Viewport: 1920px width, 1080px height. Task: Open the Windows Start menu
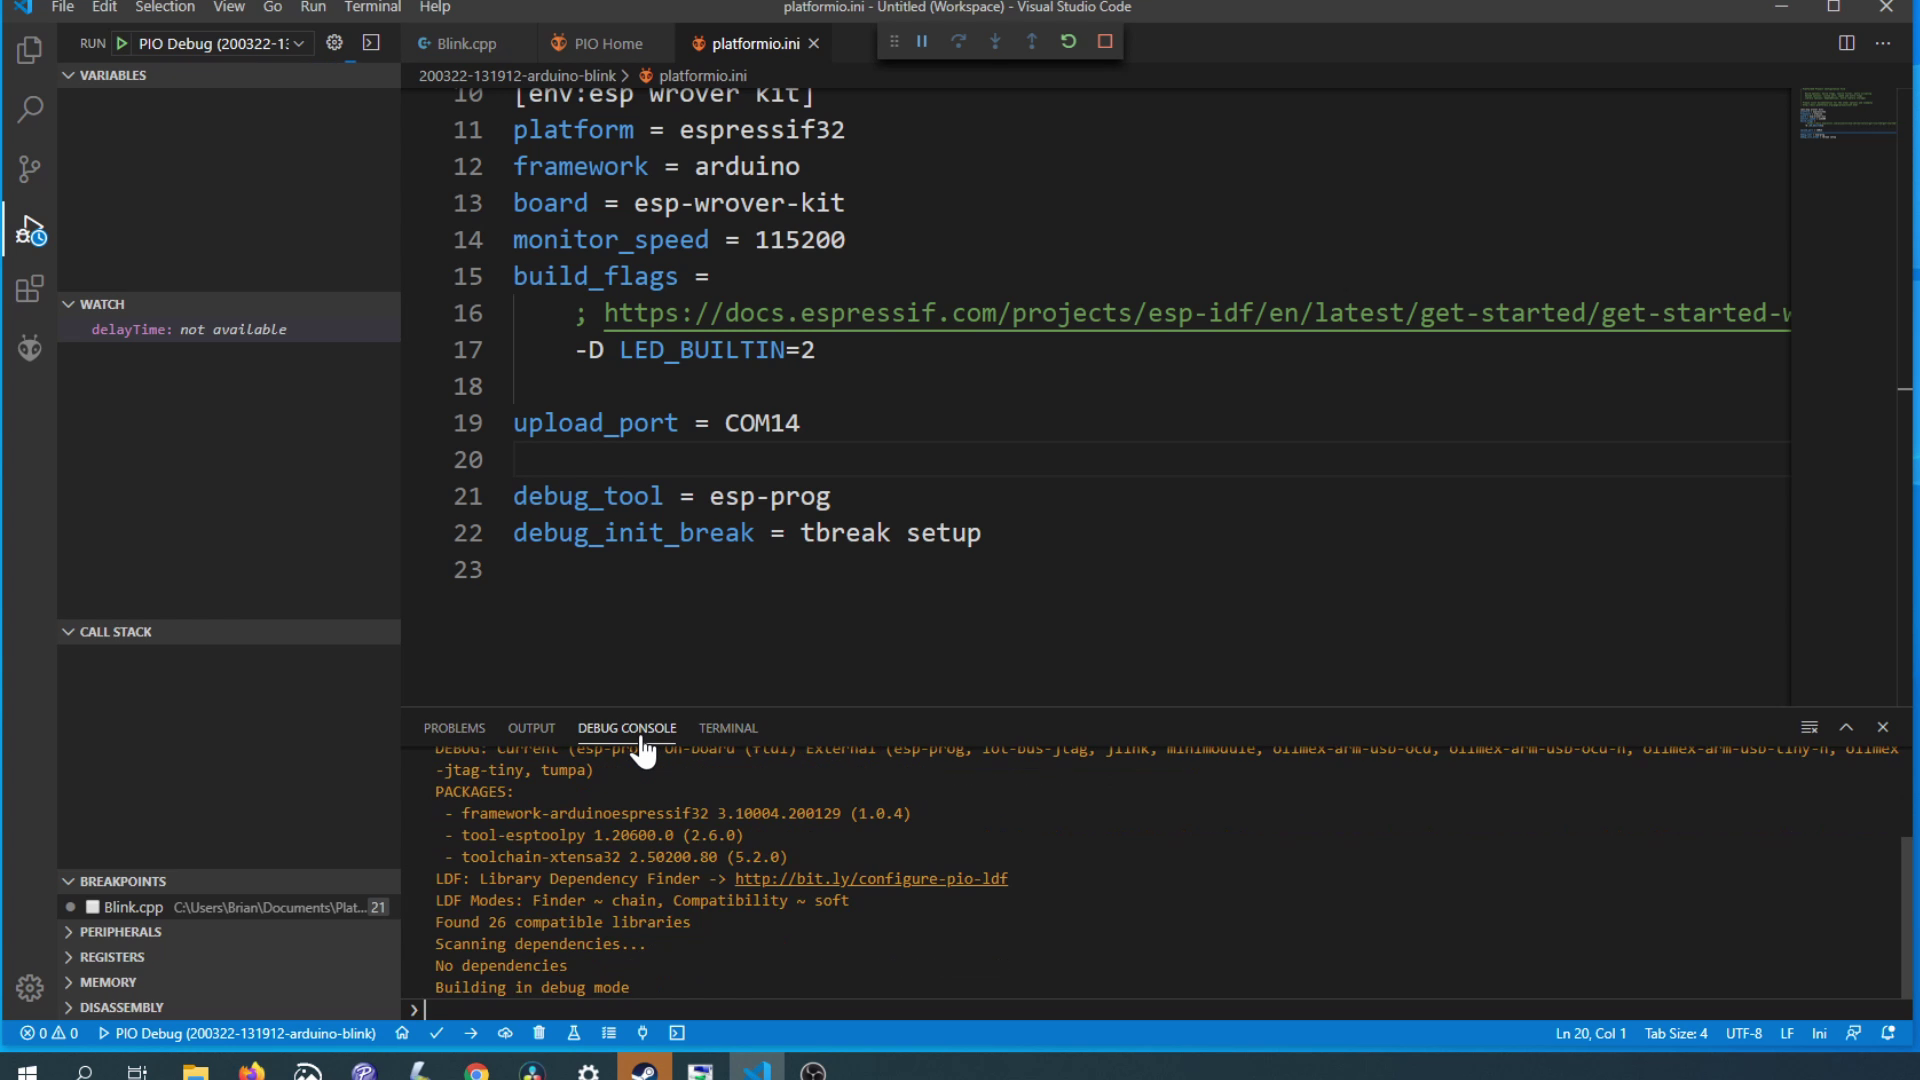pos(27,1071)
